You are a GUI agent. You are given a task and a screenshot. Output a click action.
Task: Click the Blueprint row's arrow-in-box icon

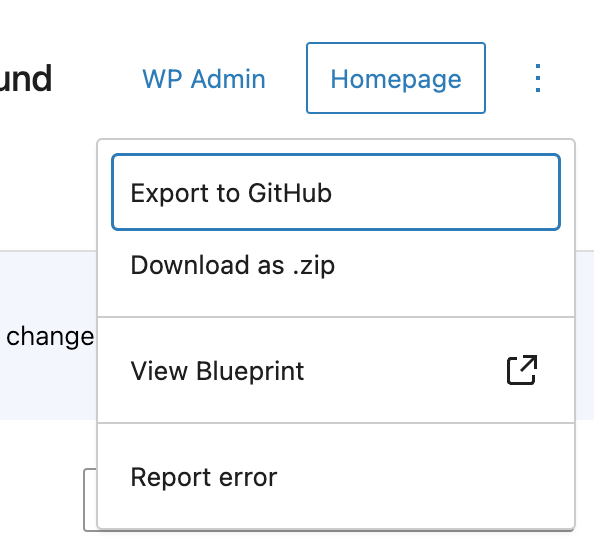tap(522, 370)
